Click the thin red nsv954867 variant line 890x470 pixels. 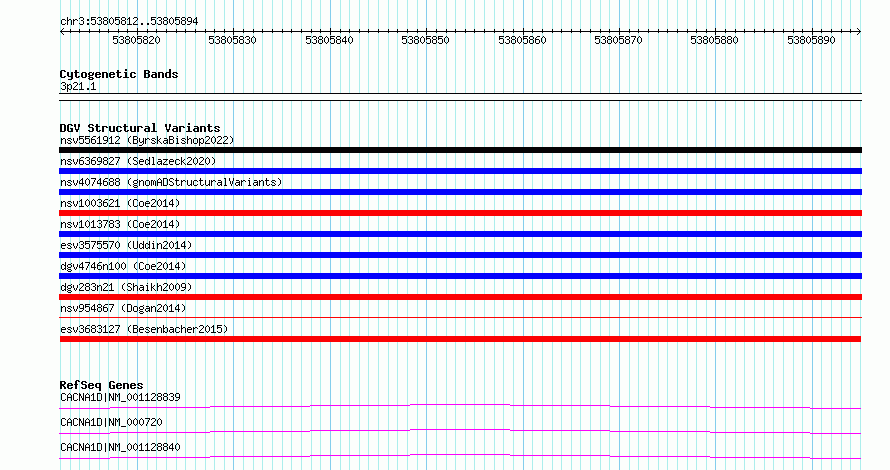click(x=460, y=318)
